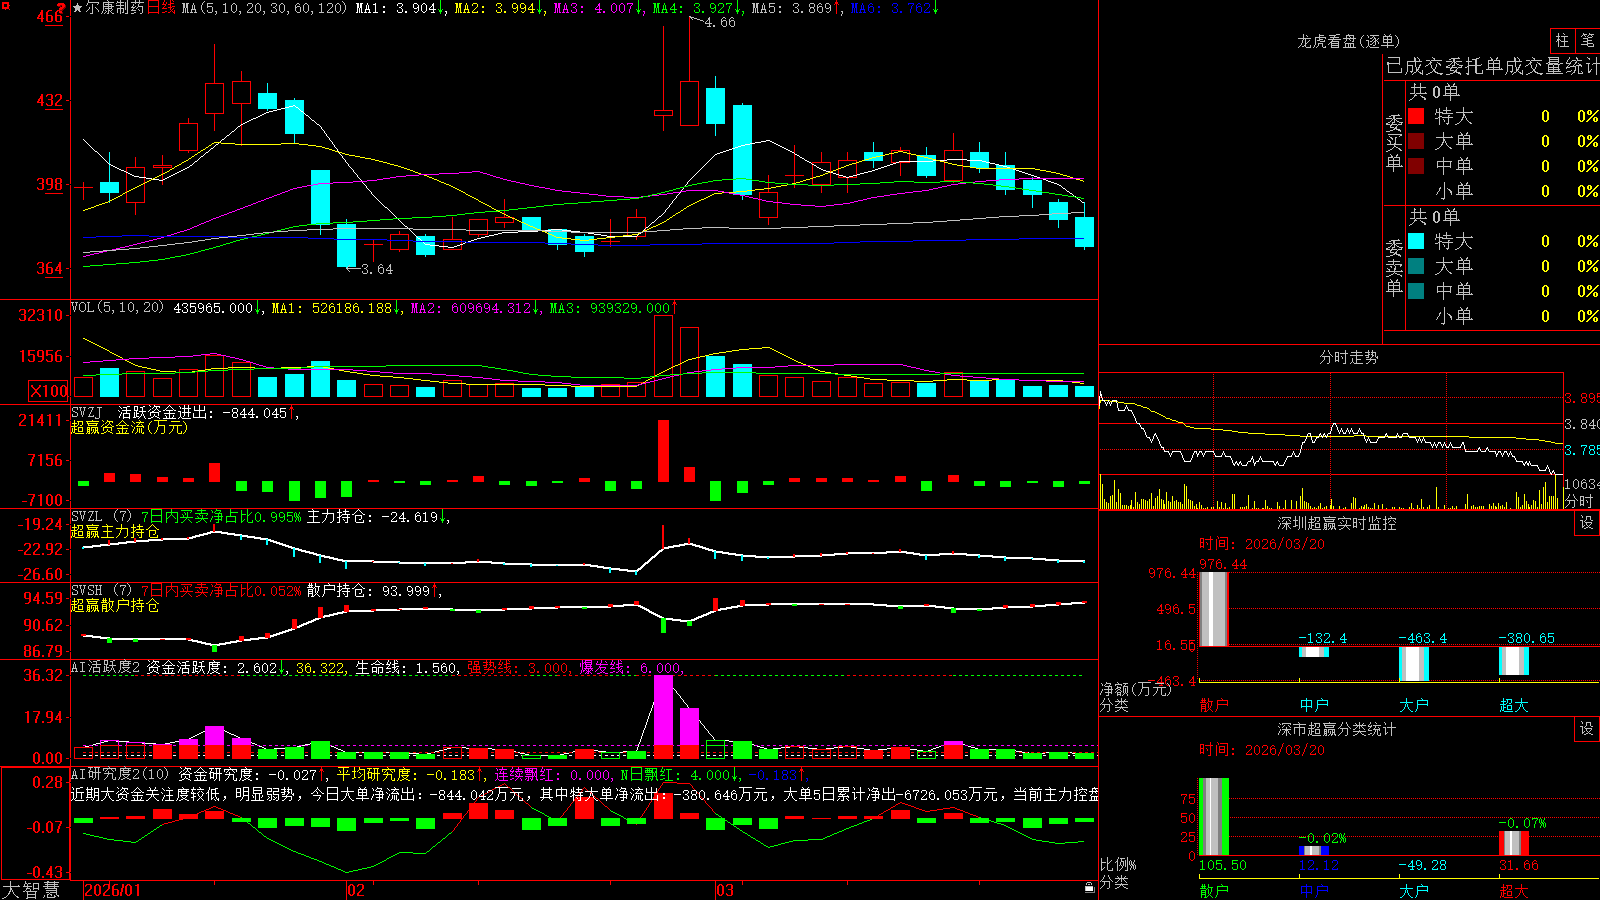This screenshot has height=900, width=1600.
Task: Click the 龙虎看盘(逐单) panel title
Action: (x=1348, y=41)
